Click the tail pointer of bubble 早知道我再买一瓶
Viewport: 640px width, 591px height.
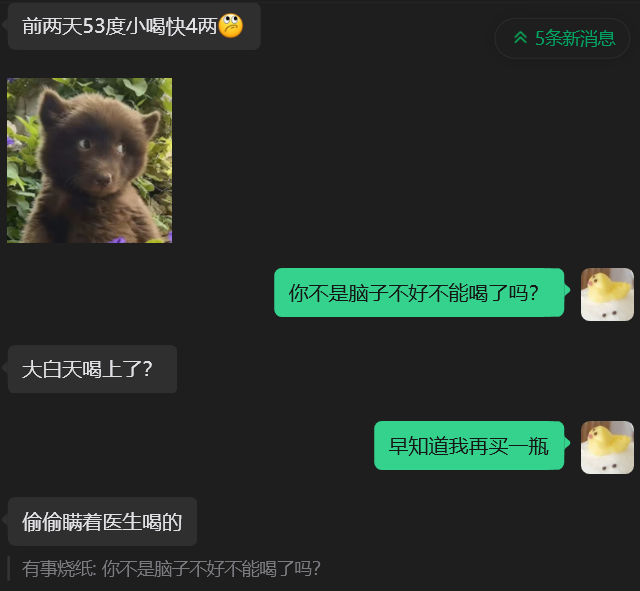pos(567,442)
